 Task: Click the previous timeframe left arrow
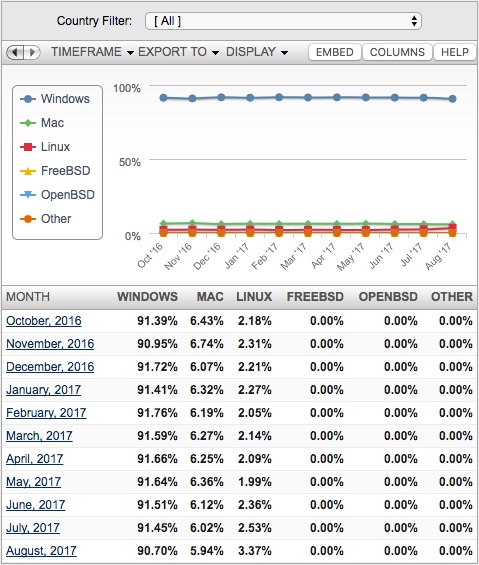pos(15,52)
